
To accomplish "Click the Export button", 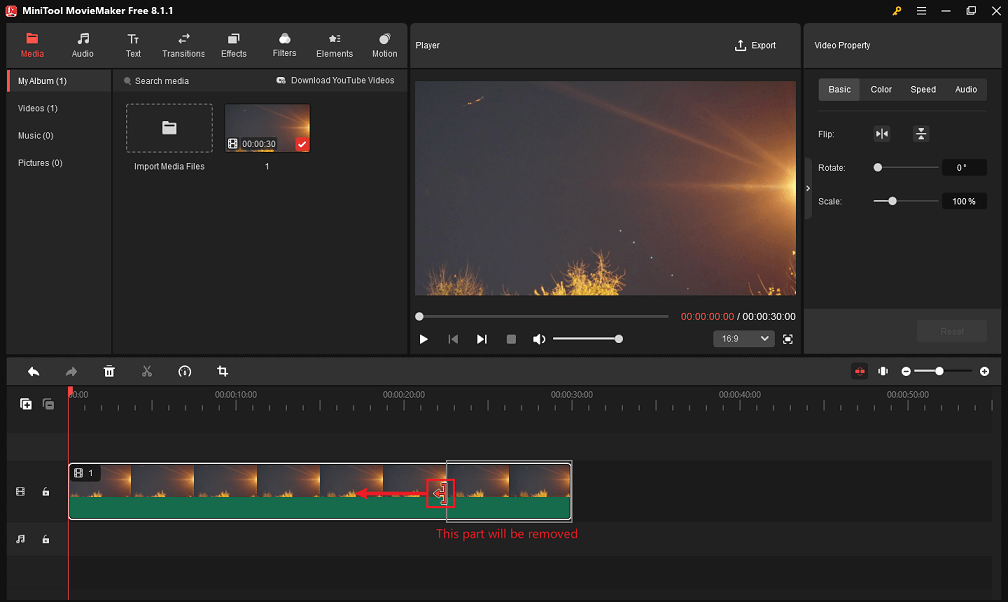I will pyautogui.click(x=755, y=46).
